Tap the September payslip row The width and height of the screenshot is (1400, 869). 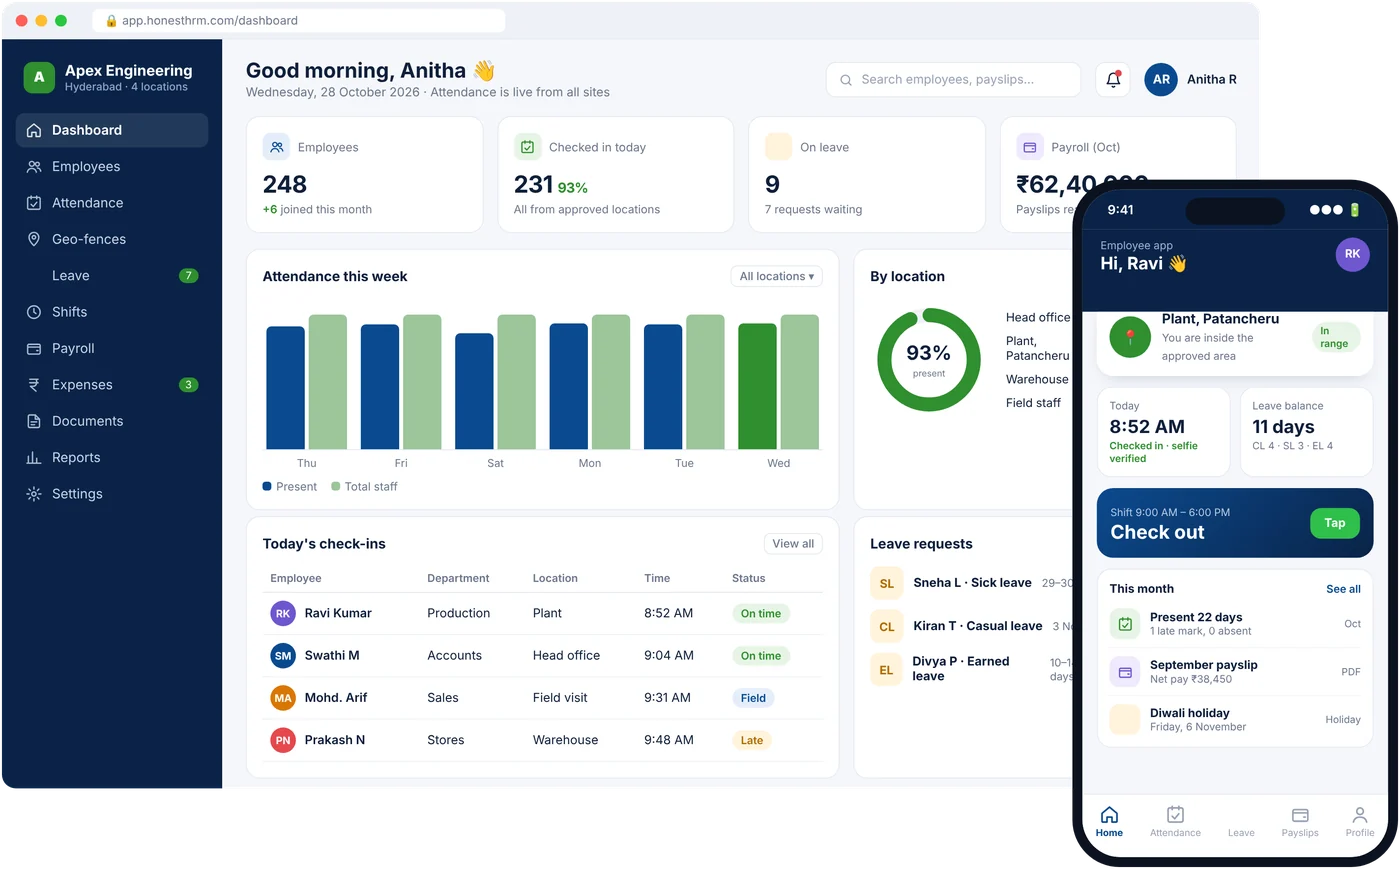click(x=1235, y=672)
